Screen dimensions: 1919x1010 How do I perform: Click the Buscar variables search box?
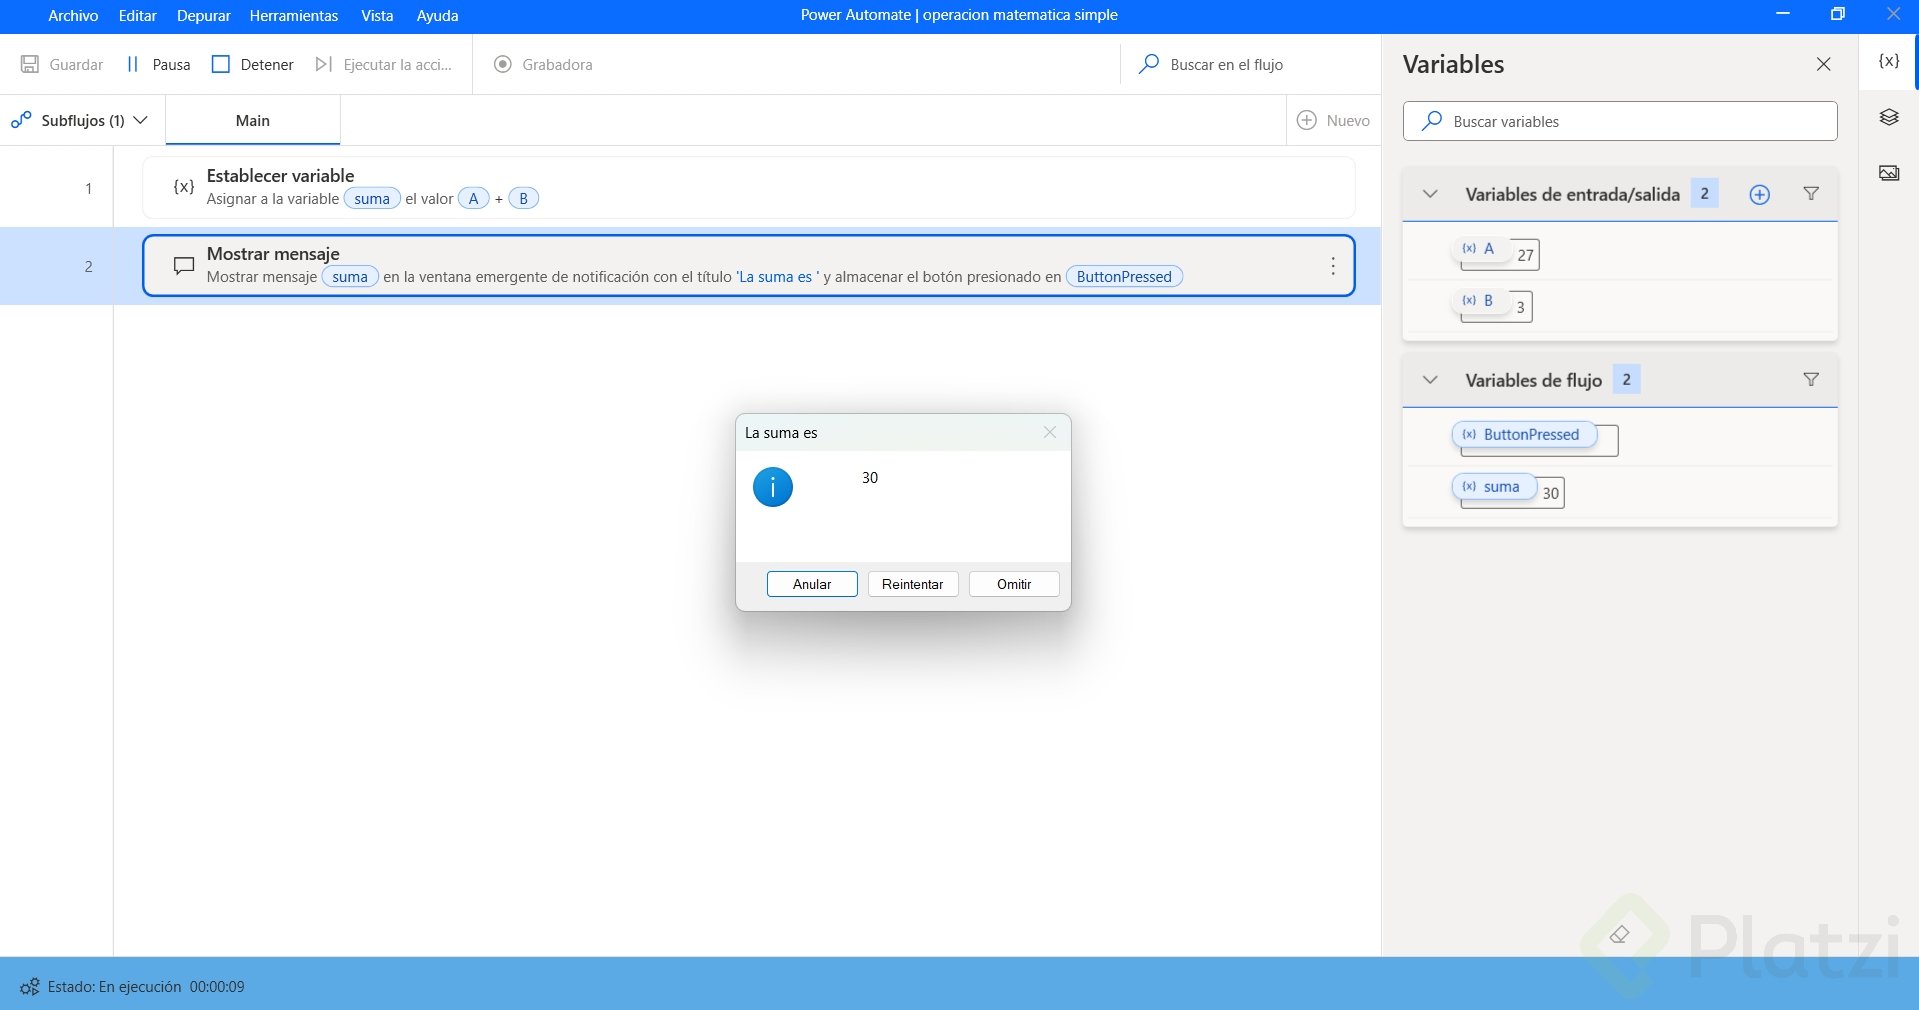(x=1620, y=121)
